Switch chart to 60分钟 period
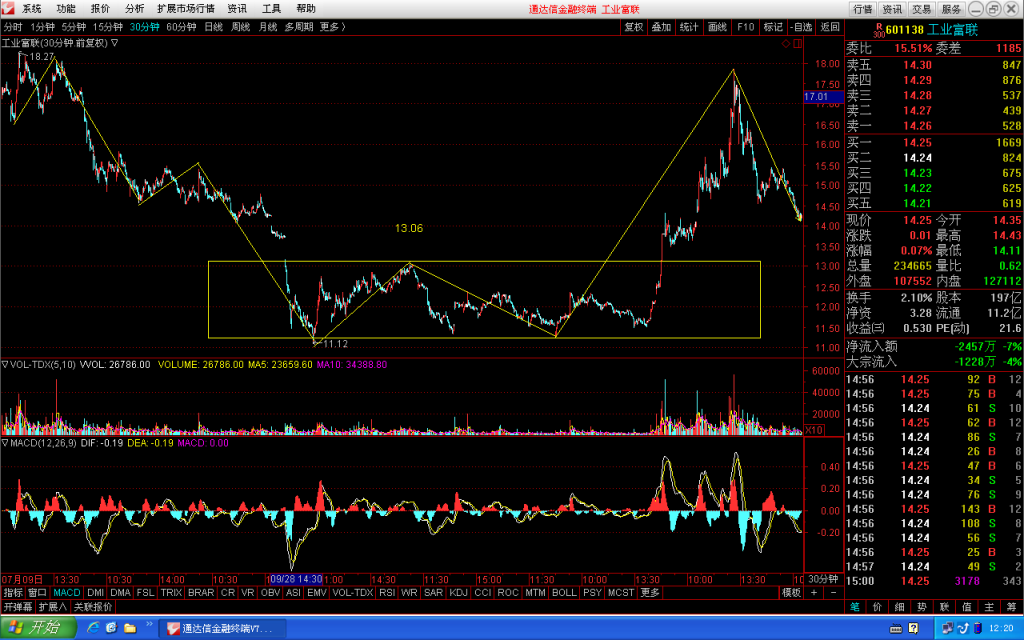 181,27
